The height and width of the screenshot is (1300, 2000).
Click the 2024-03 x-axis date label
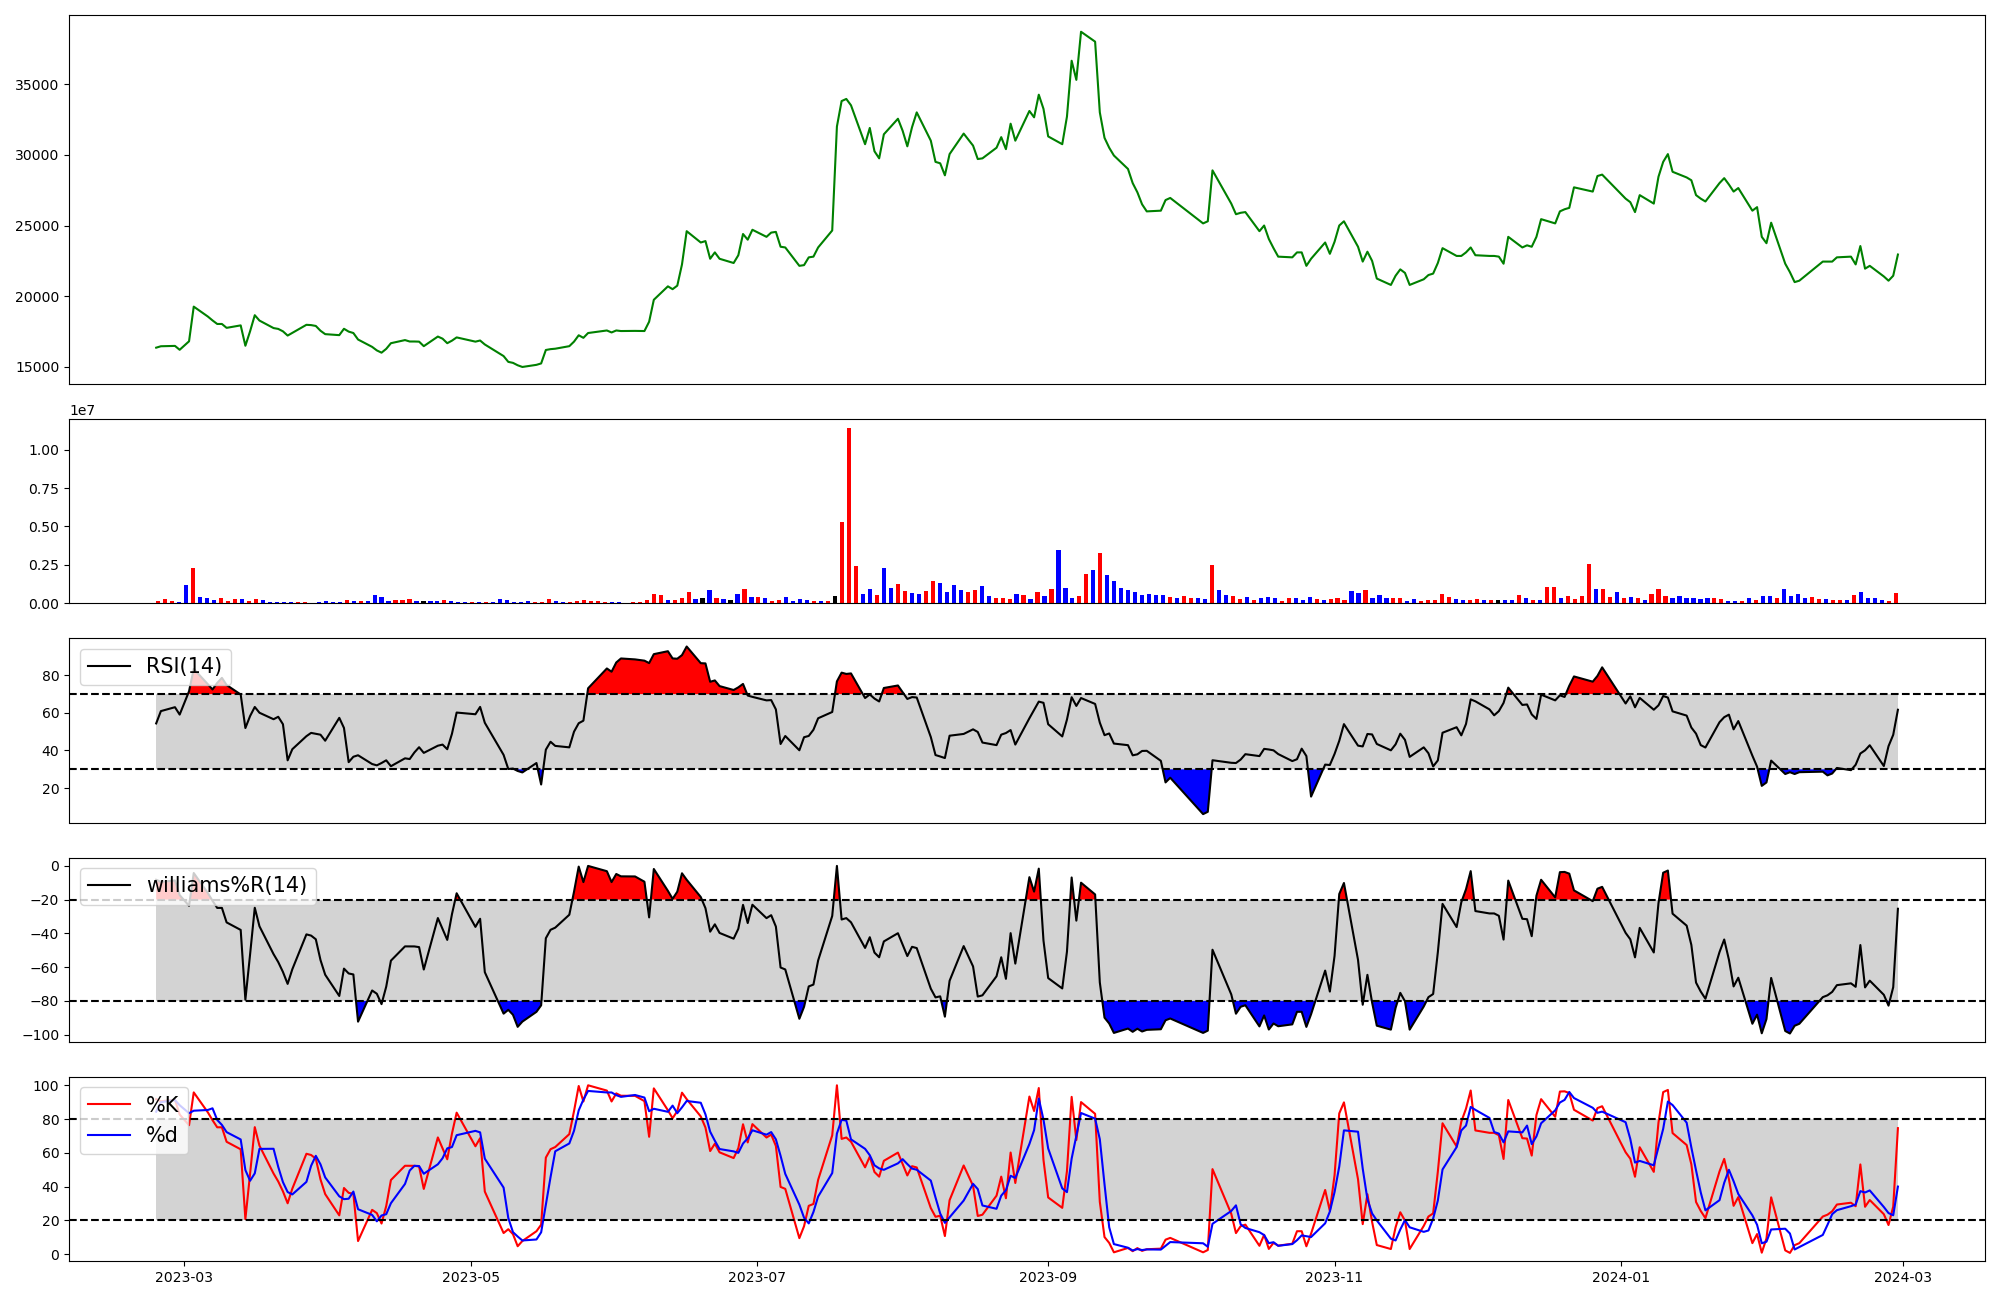click(x=1902, y=1277)
